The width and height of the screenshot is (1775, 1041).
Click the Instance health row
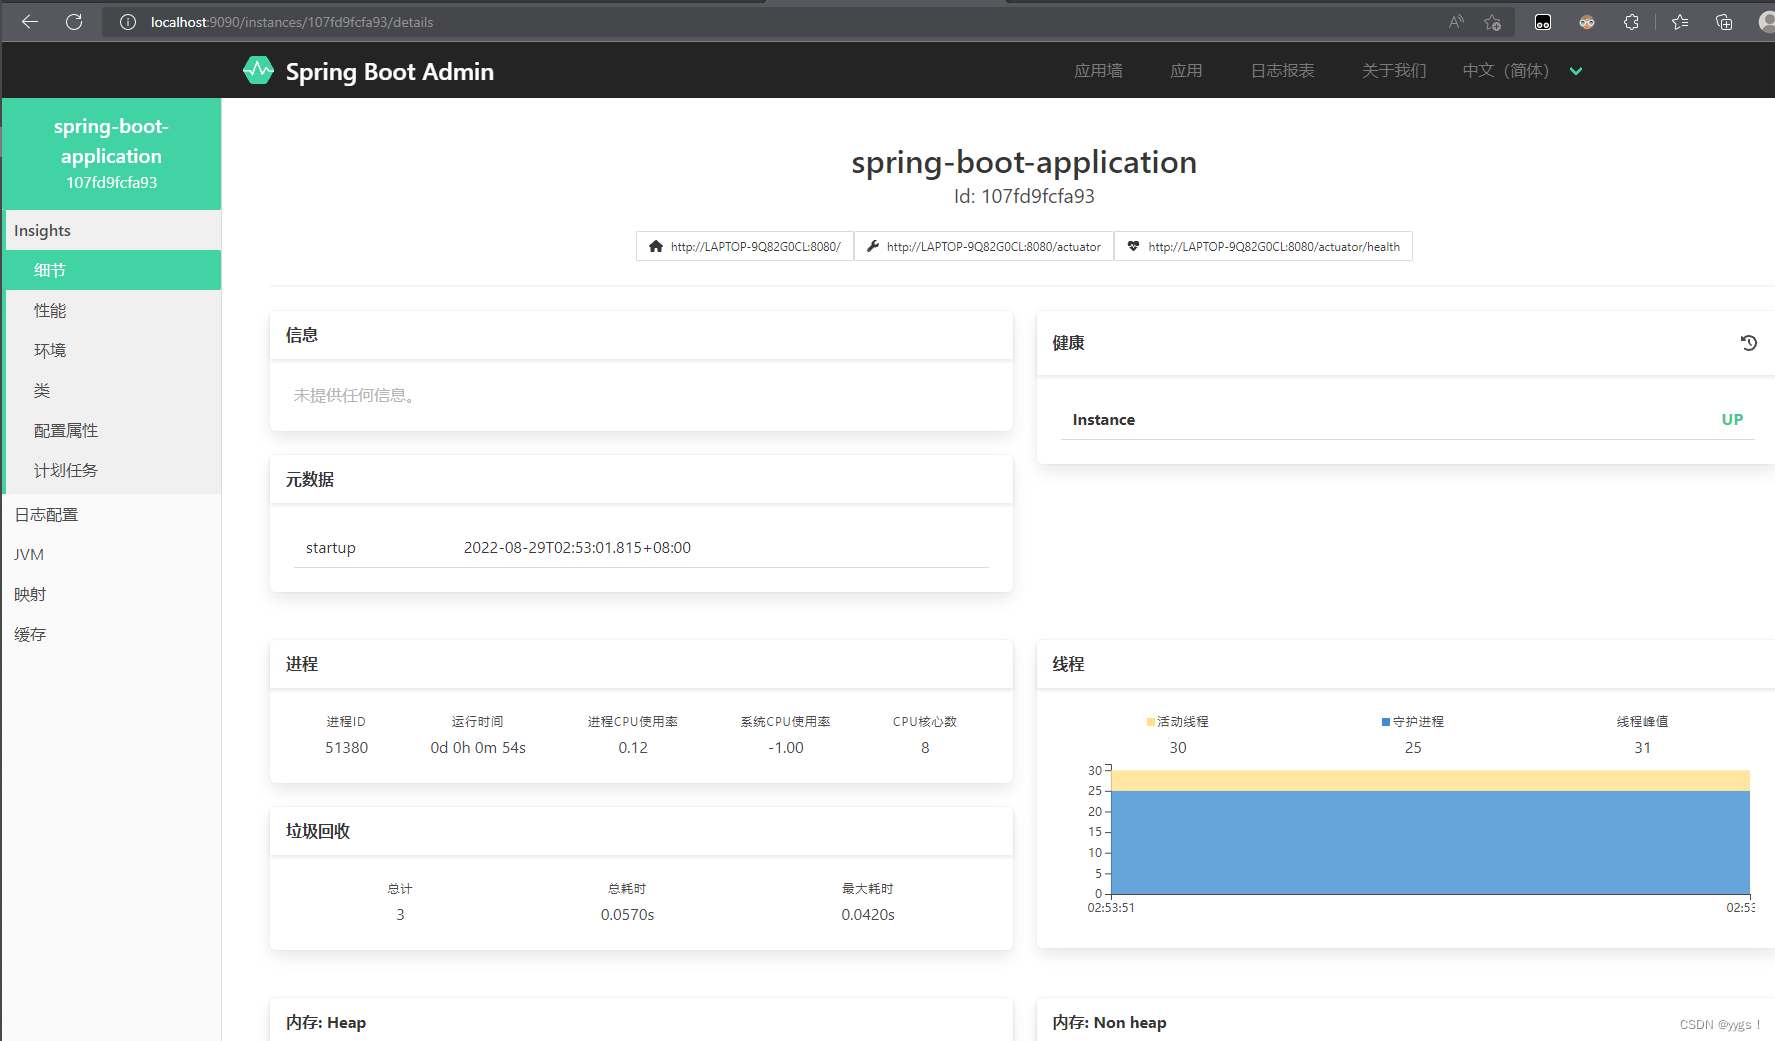point(1407,420)
